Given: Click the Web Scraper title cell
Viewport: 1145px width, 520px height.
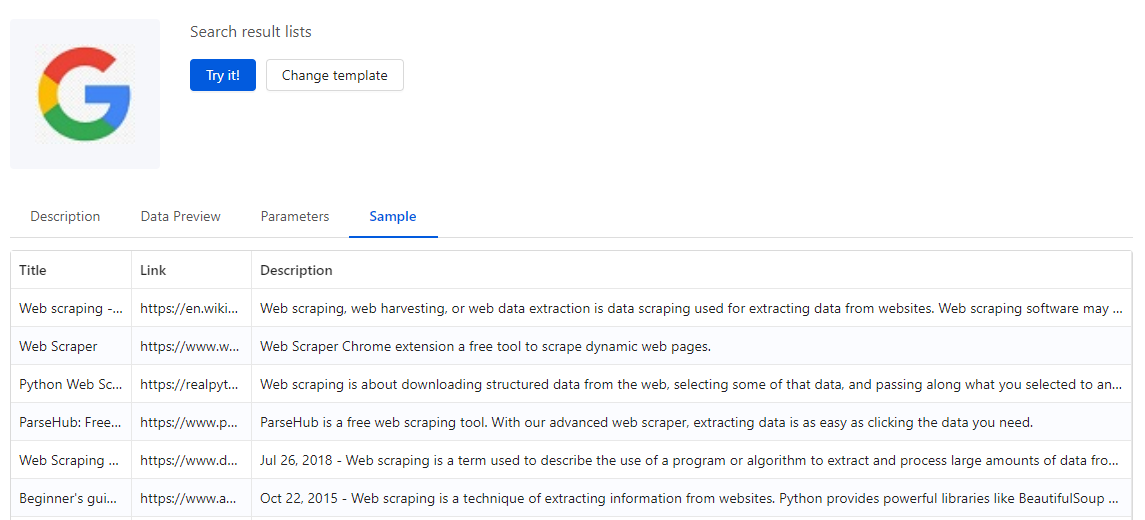Looking at the screenshot, I should point(58,346).
